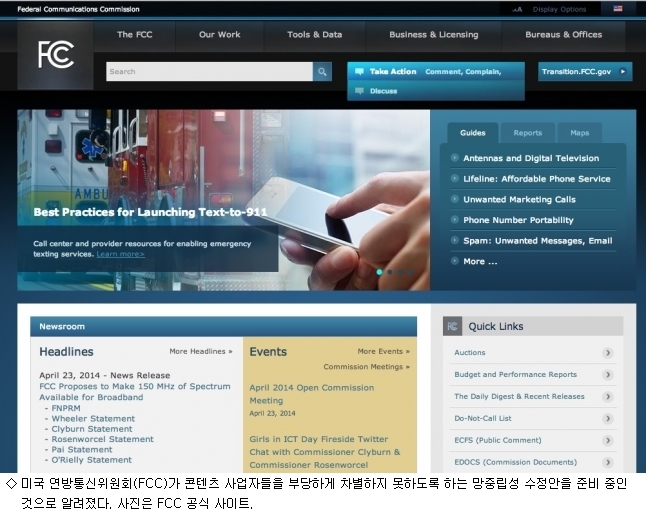Viewport: 646px width, 513px height.
Task: Click bullet icon next to More ...
Action: pyautogui.click(x=455, y=260)
